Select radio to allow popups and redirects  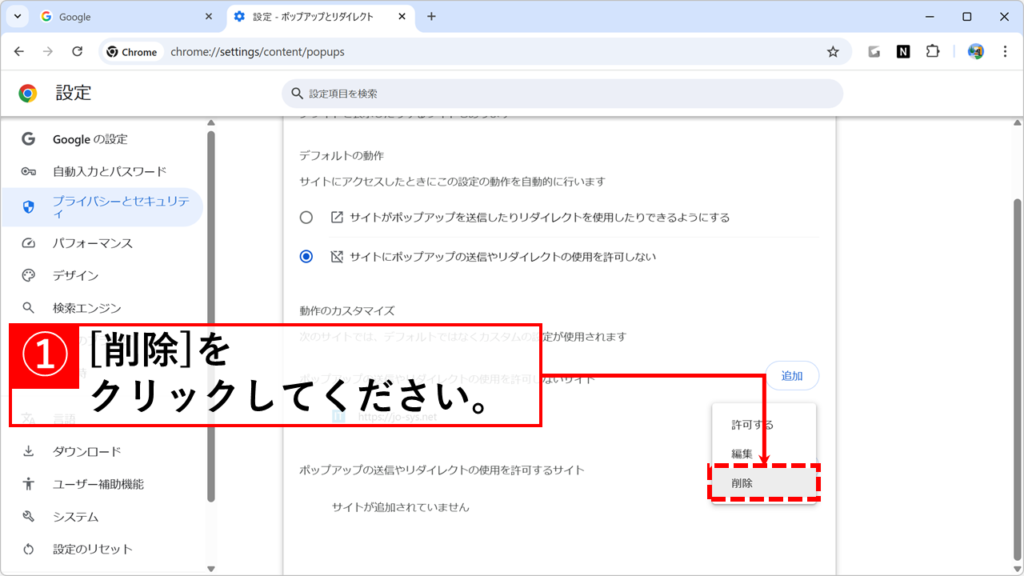click(x=306, y=217)
